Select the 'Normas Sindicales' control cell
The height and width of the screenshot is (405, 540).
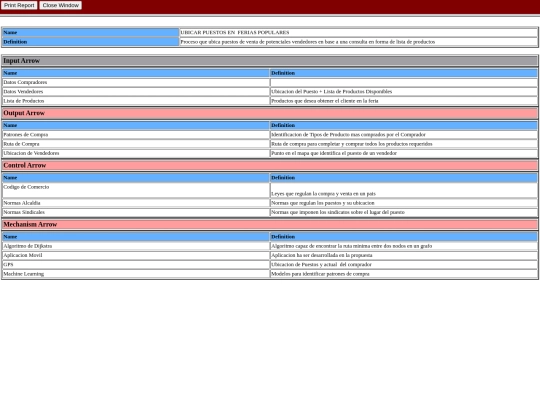[136, 212]
